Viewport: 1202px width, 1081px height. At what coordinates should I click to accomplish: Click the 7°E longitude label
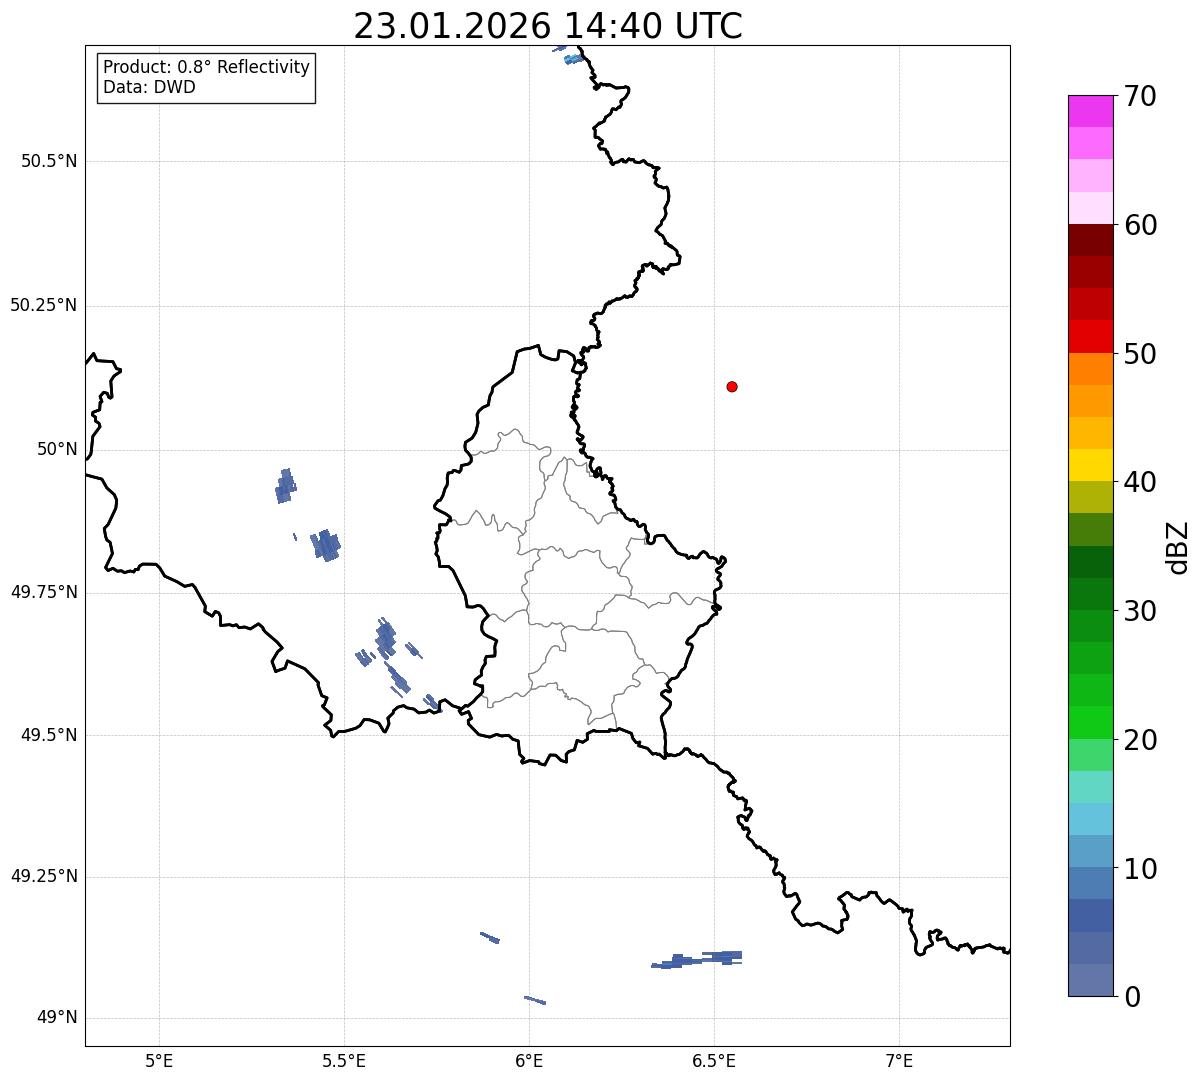(x=899, y=1060)
